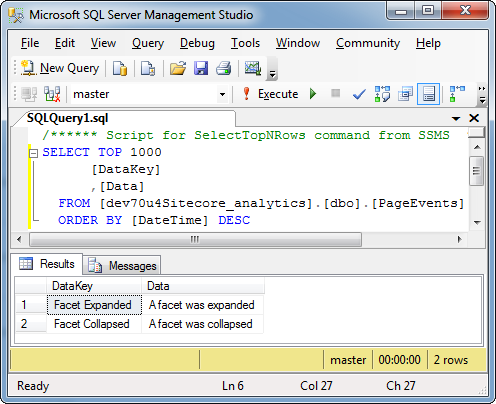496x404 pixels.
Task: Open the master database dropdown
Action: 222,94
